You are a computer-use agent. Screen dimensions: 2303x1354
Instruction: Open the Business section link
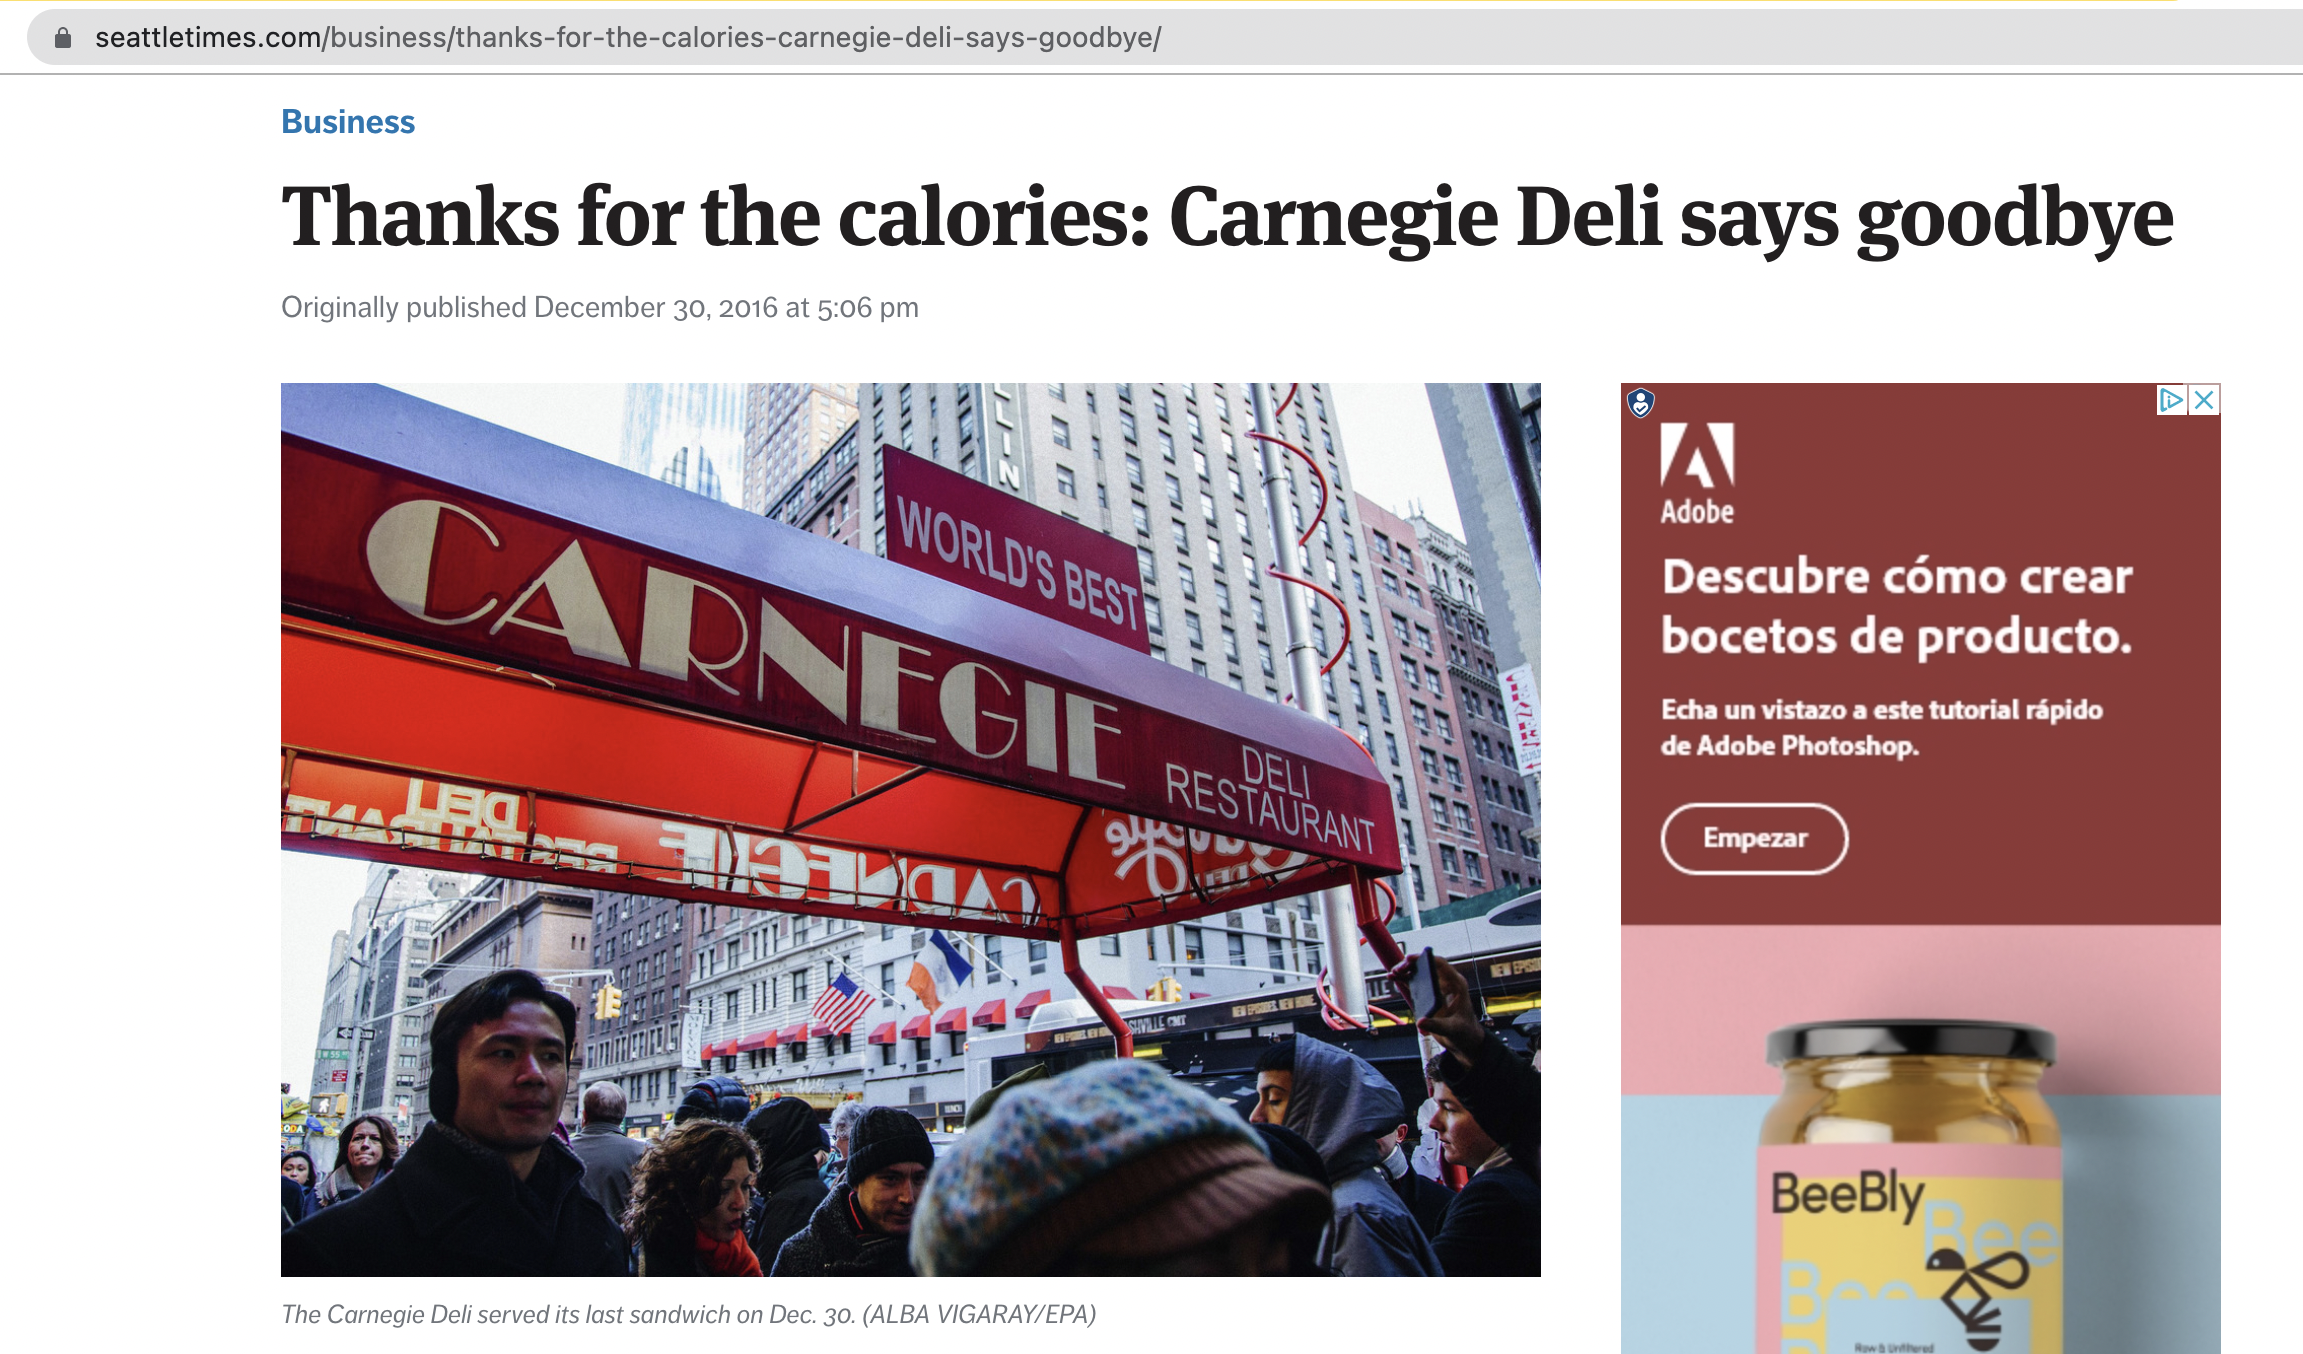coord(348,121)
